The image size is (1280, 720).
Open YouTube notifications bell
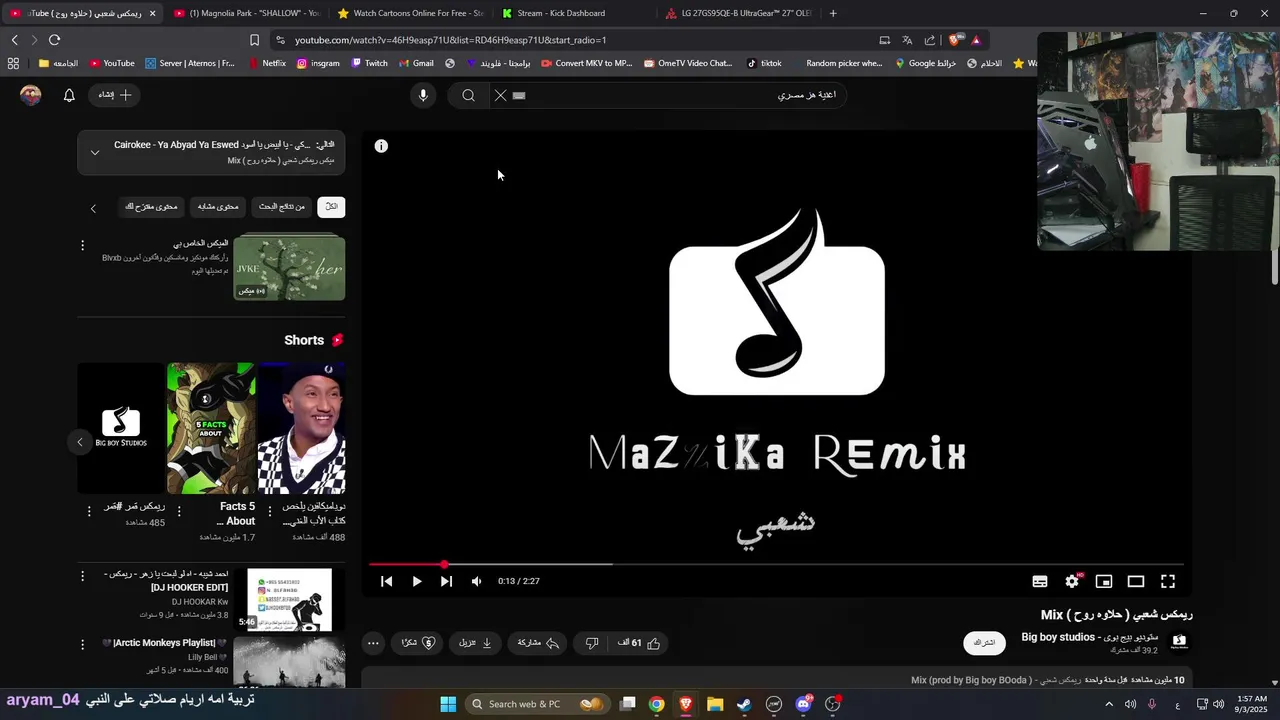[69, 95]
